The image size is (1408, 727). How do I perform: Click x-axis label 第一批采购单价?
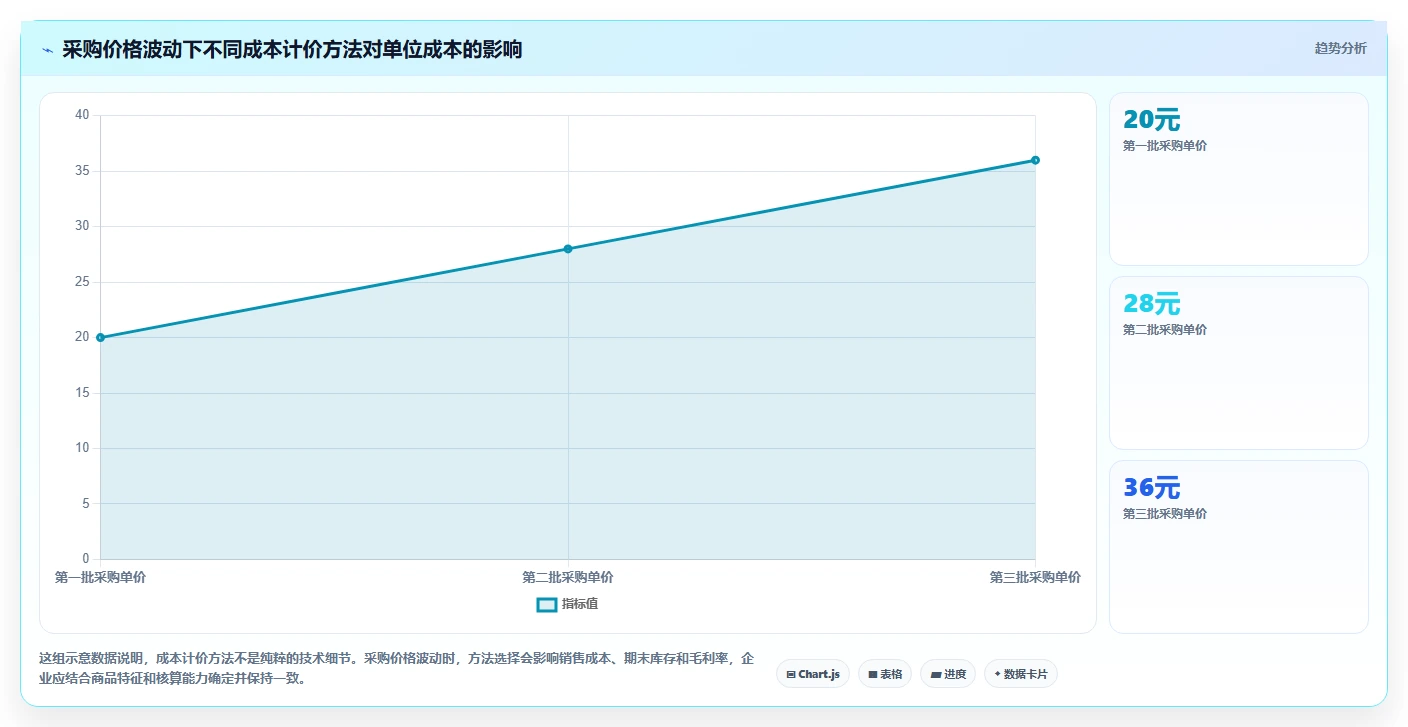[100, 578]
